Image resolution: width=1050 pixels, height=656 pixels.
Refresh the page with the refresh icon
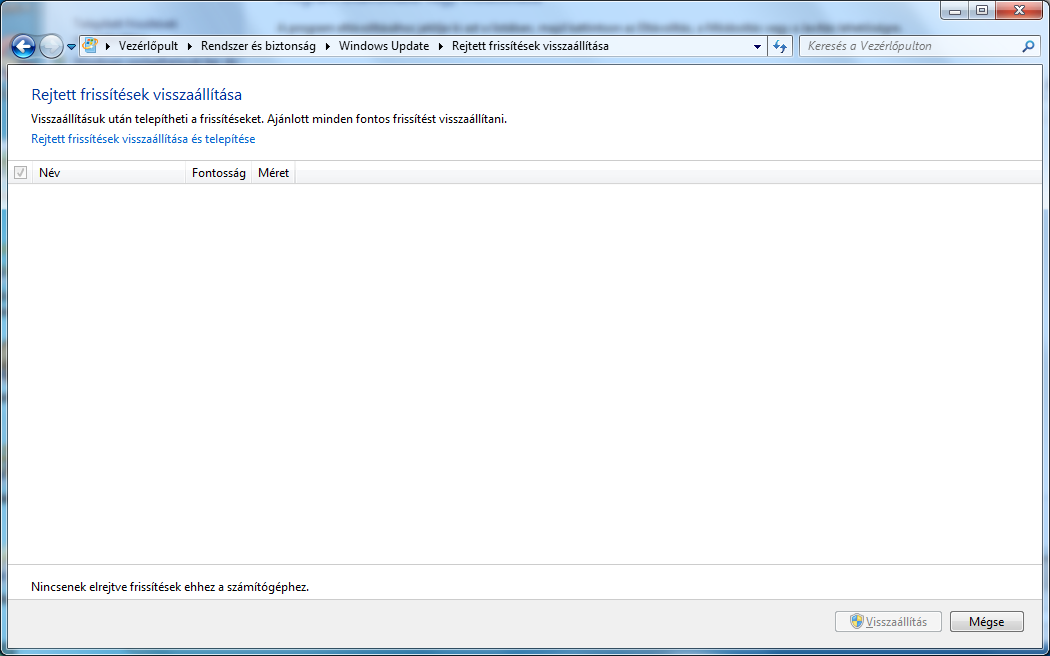click(x=779, y=46)
